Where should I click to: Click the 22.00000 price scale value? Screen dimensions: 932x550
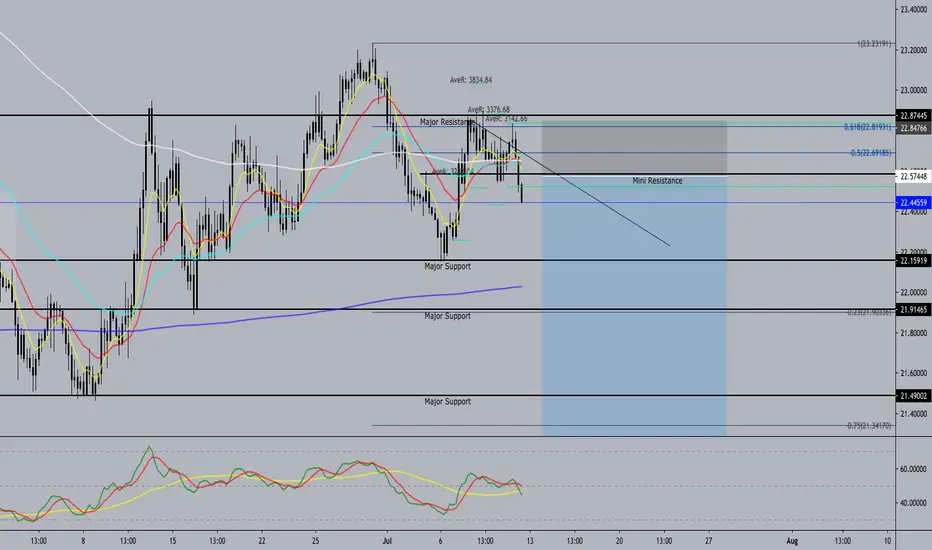[x=914, y=293]
